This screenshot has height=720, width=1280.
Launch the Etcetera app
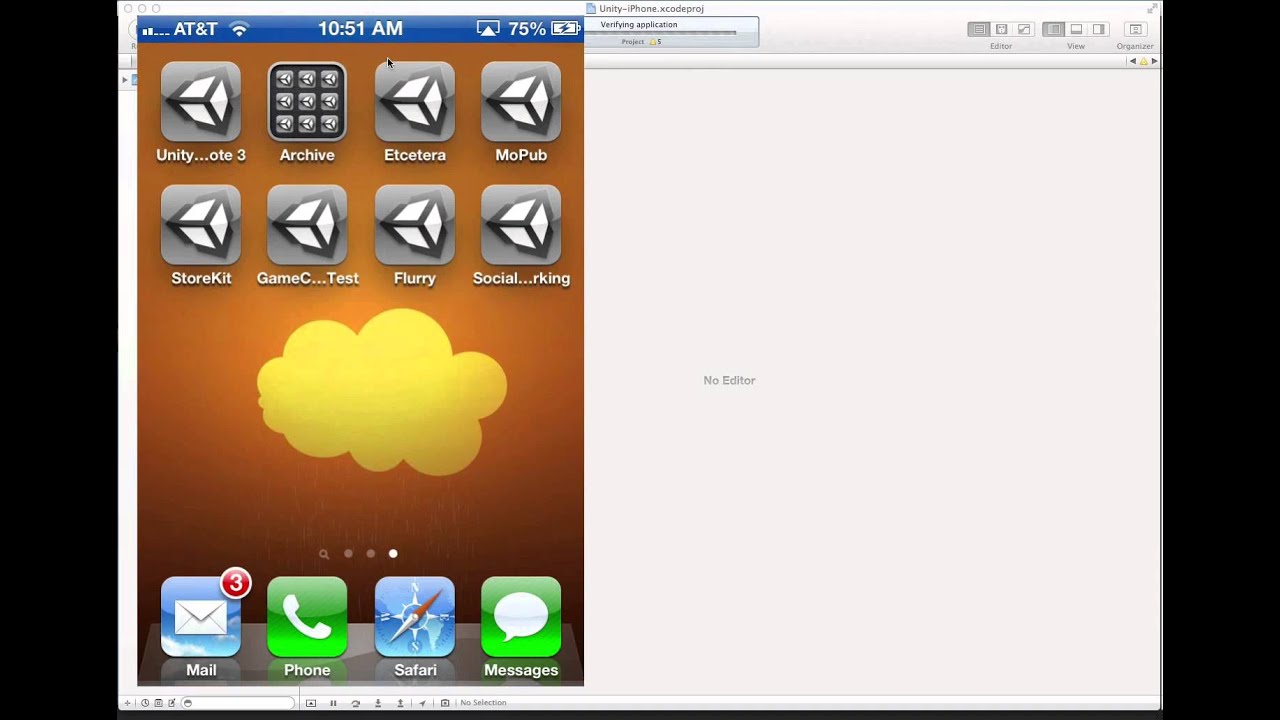click(415, 102)
